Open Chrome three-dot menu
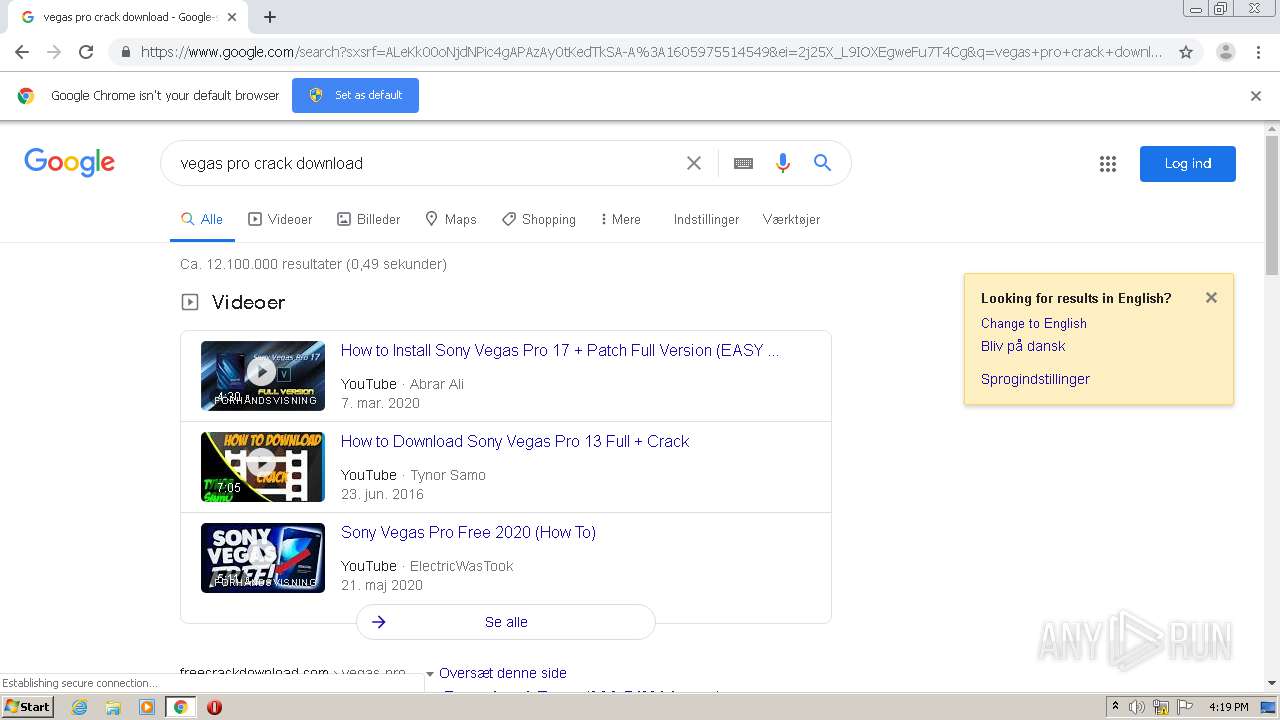The width and height of the screenshot is (1280, 720). point(1258,52)
